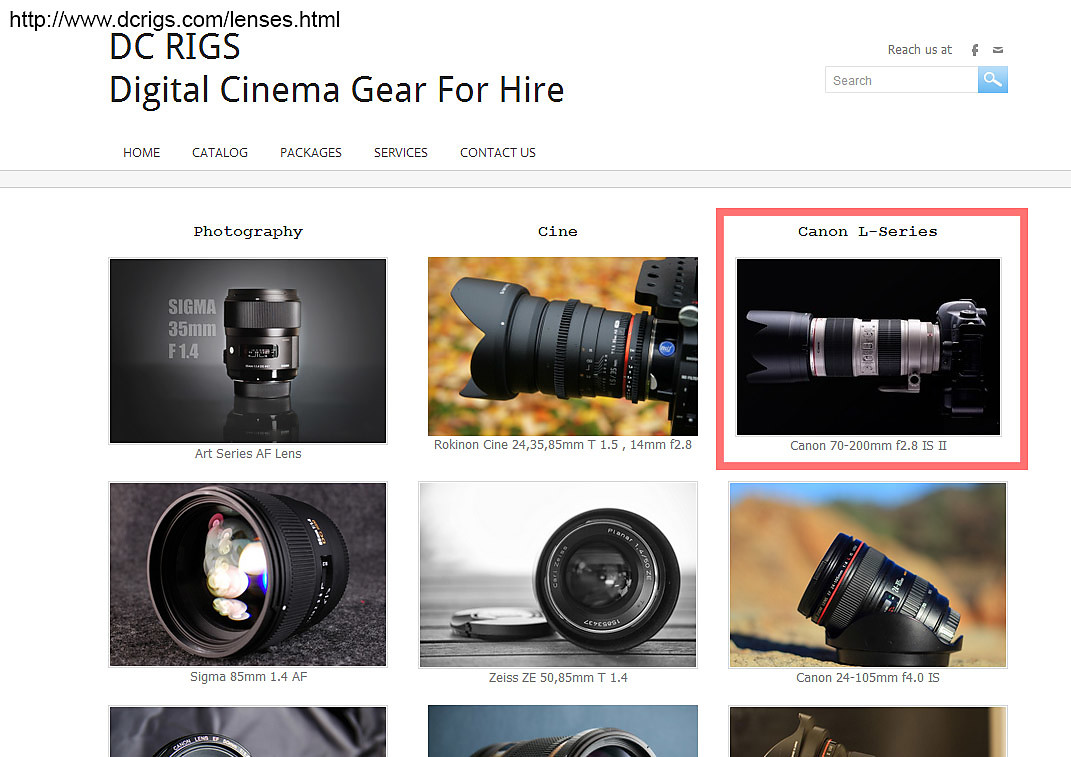Select the Canon 70-200mm lens image

pos(868,346)
